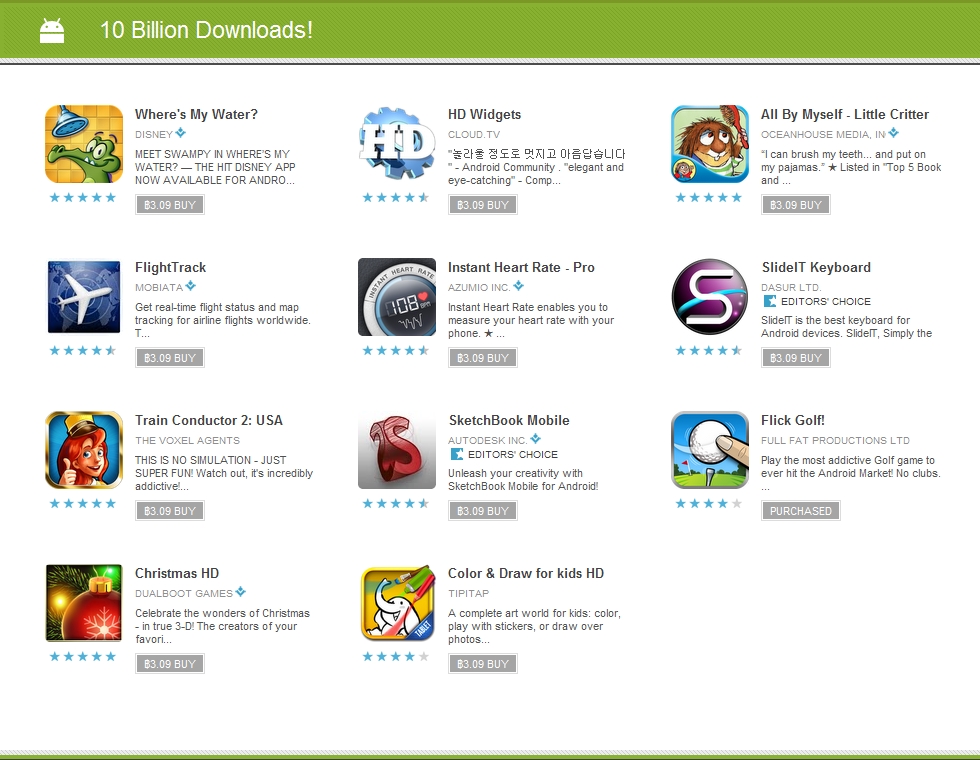
Task: Click the star rating under HD Widgets
Action: [x=396, y=198]
